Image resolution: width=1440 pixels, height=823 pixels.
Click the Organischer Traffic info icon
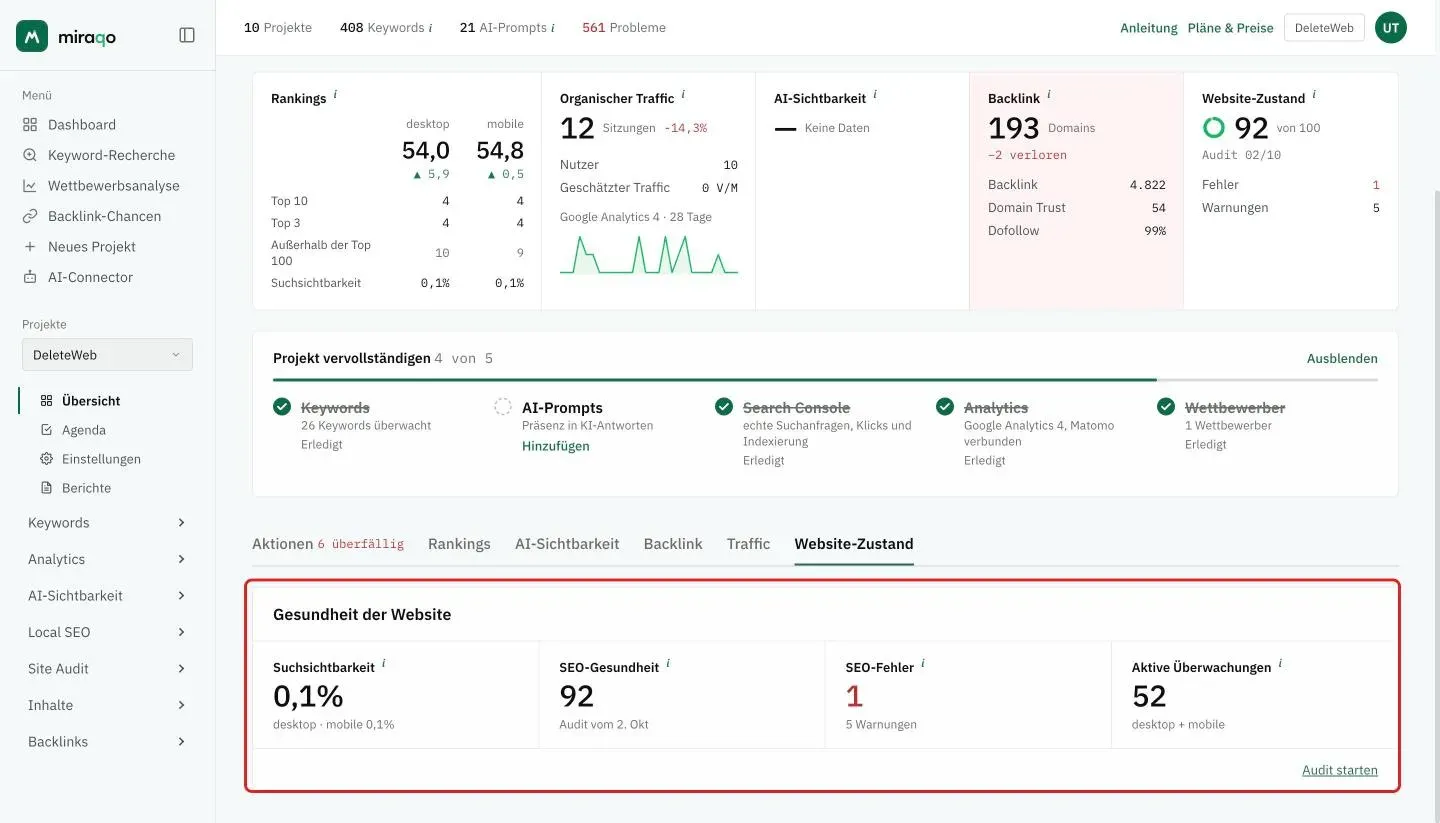pos(683,95)
